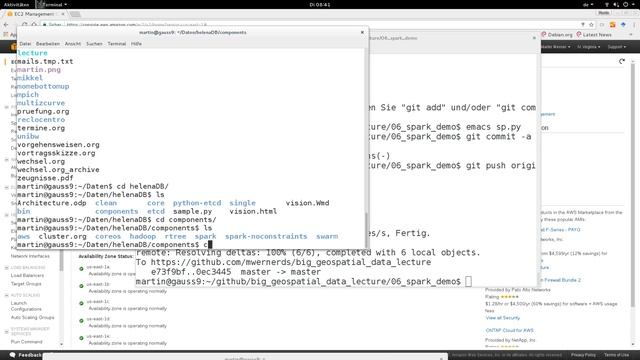Click the us-east-1a green status icon

pos(81,269)
